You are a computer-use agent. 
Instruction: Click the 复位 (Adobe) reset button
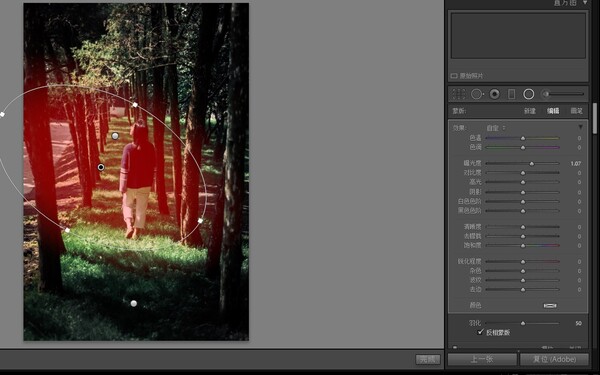554,359
